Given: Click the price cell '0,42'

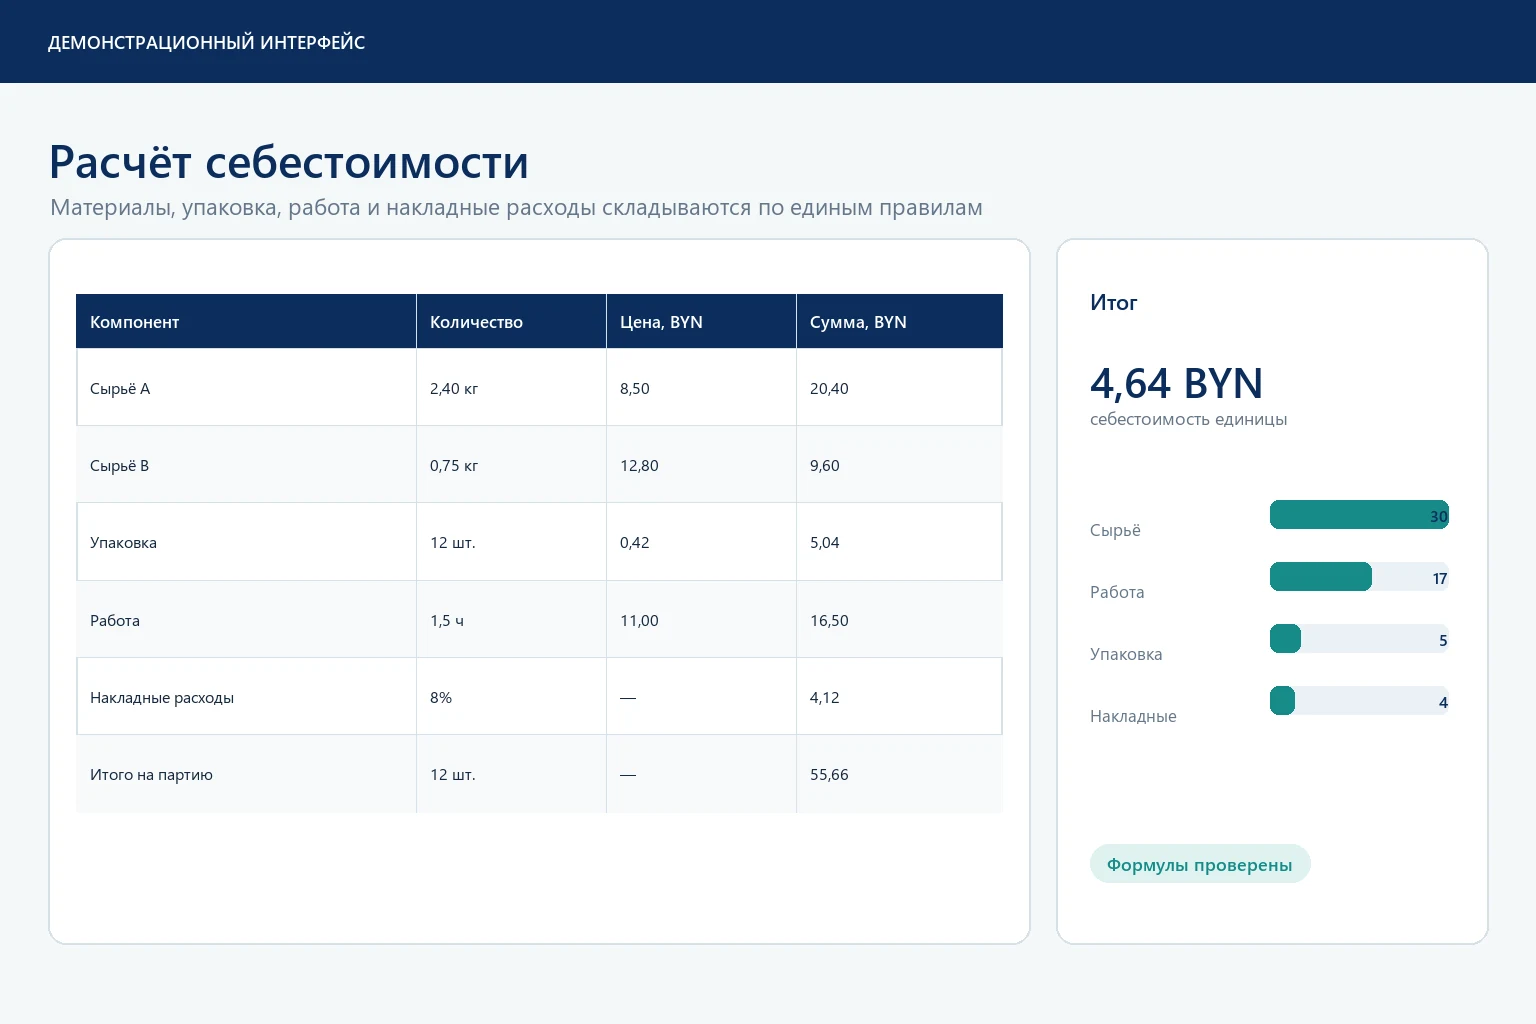Looking at the screenshot, I should point(701,542).
